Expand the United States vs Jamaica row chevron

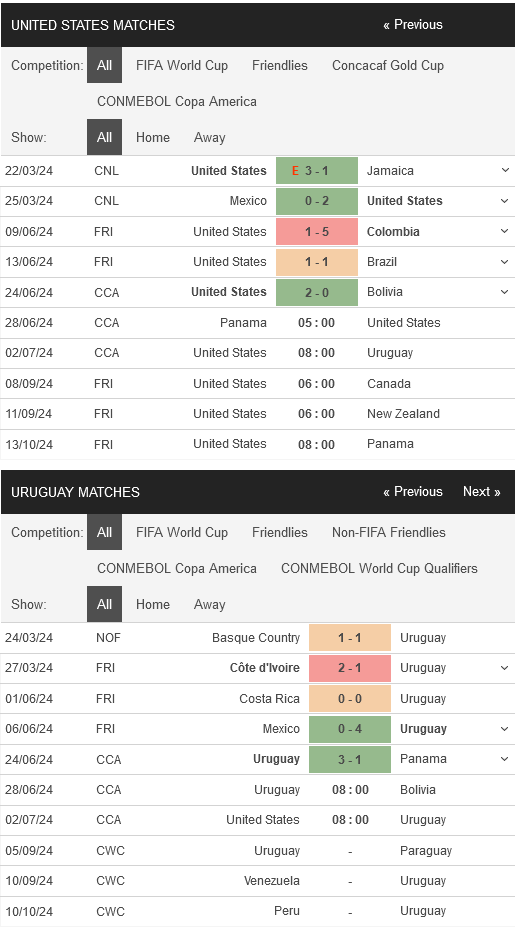click(505, 171)
